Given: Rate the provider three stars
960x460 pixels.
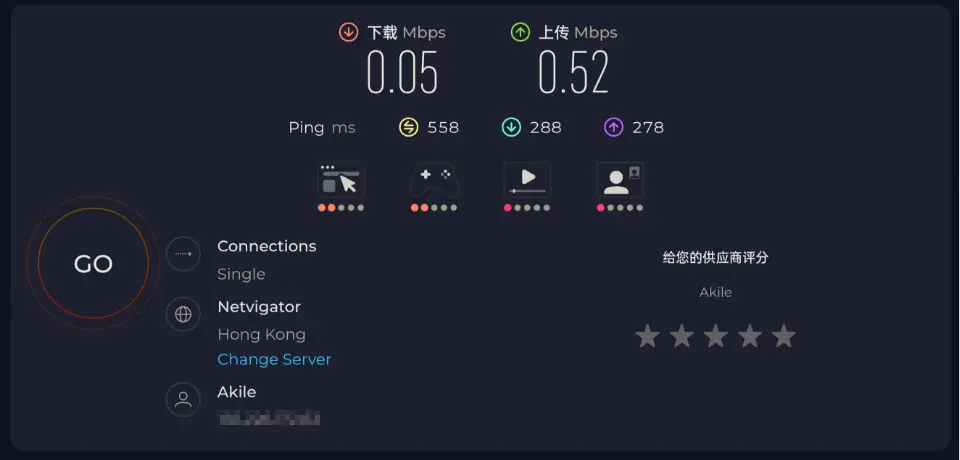Looking at the screenshot, I should point(716,336).
